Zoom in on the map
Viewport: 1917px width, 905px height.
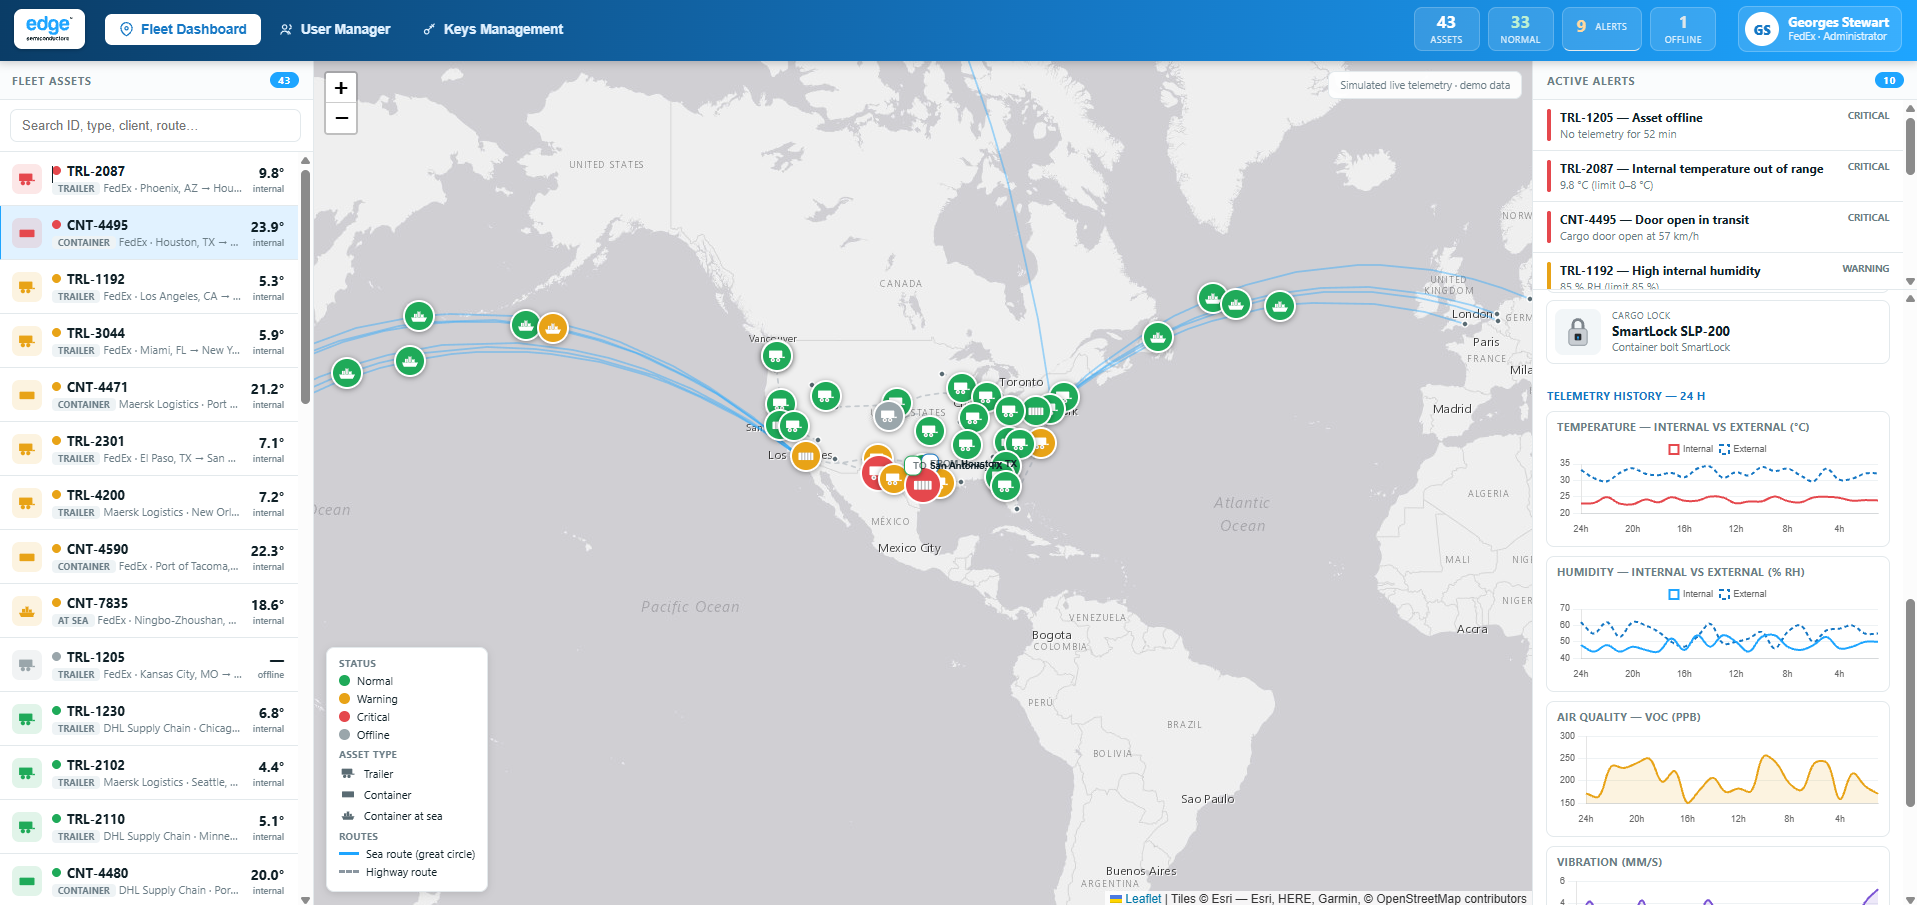[341, 88]
